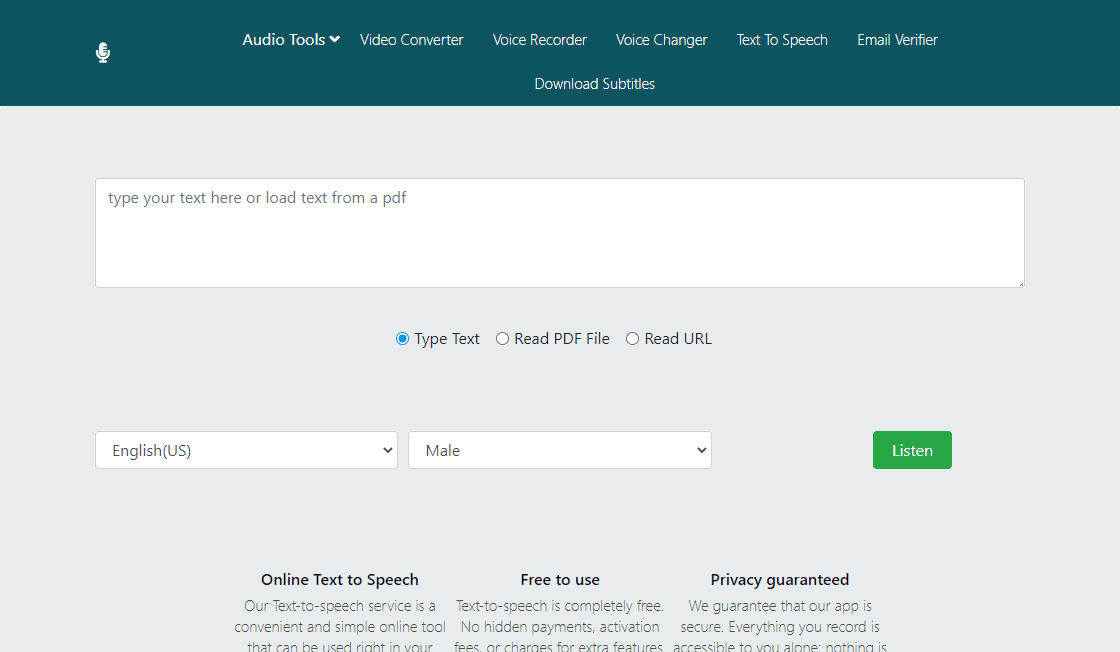The image size is (1120, 652).
Task: Click the Free to use heading
Action: (560, 580)
